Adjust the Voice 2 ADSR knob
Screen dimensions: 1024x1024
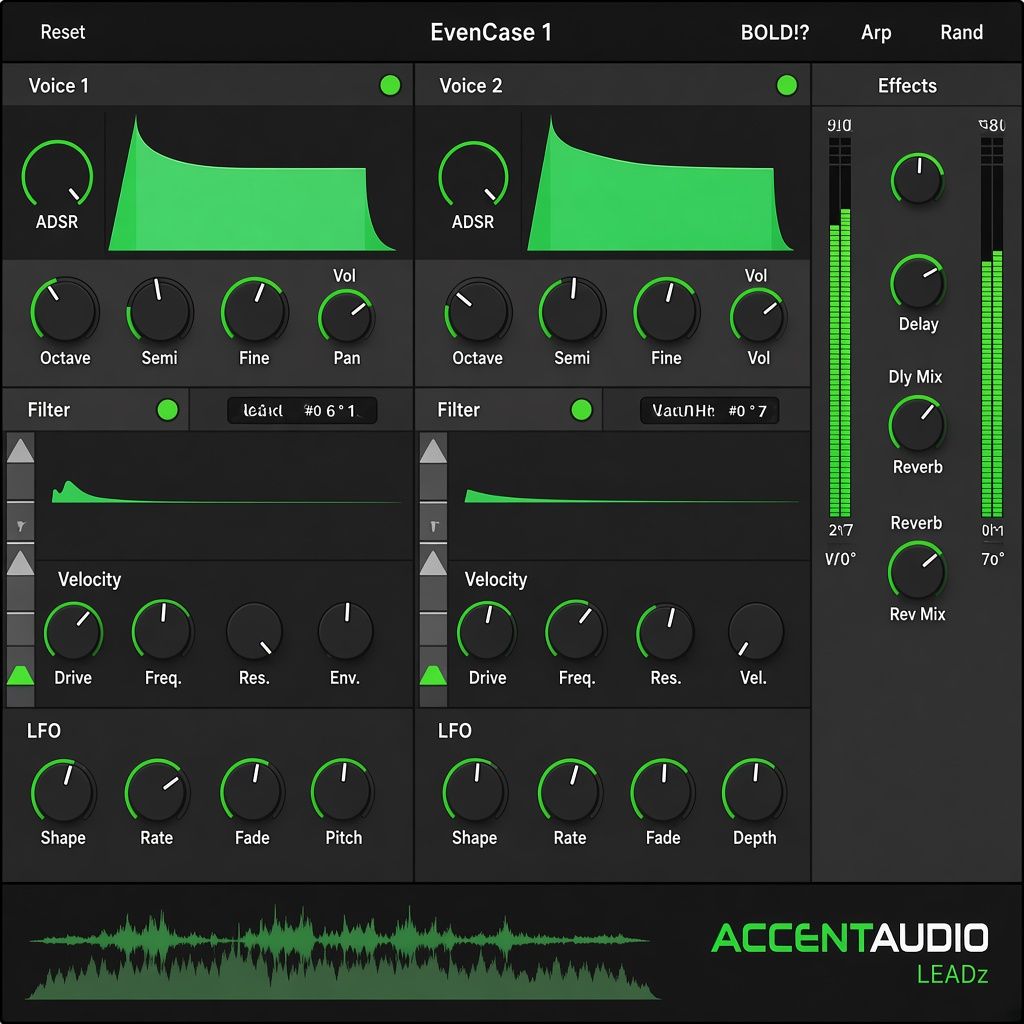click(473, 175)
